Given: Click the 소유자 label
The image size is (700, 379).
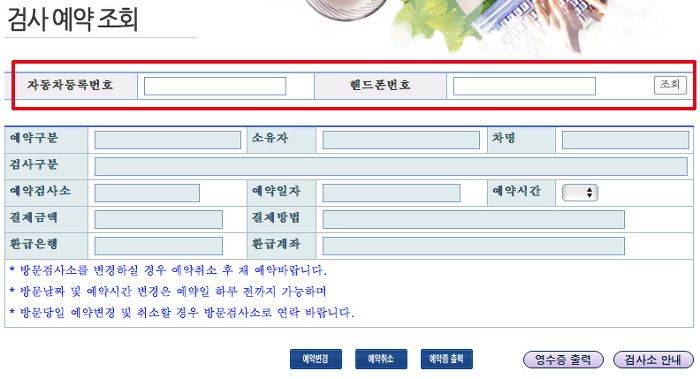Looking at the screenshot, I should coord(270,138).
